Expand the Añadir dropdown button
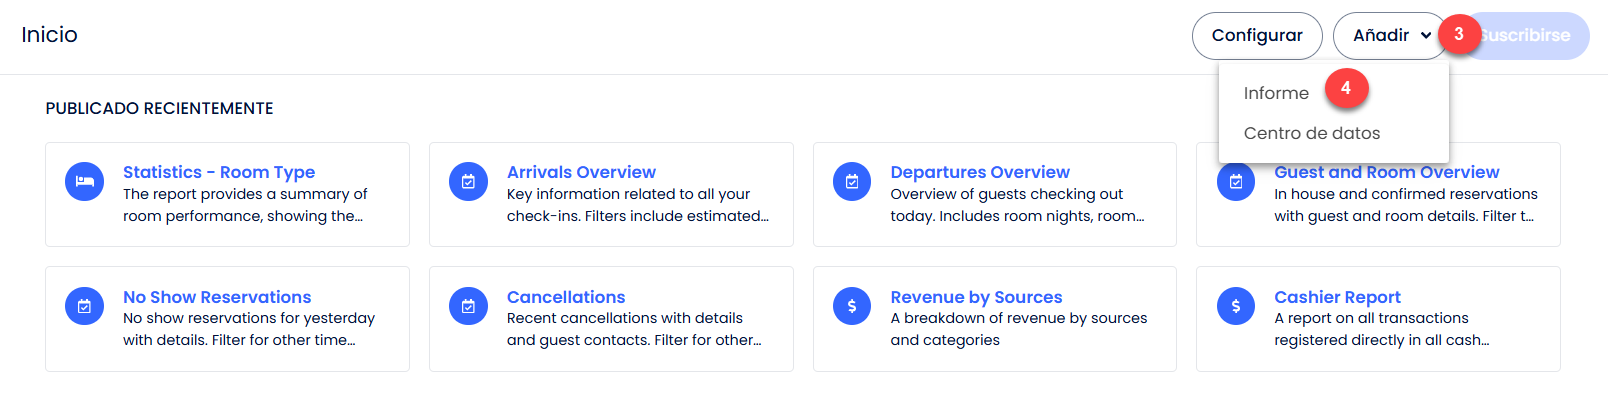Screen dimensions: 1608x402 [x=1391, y=36]
